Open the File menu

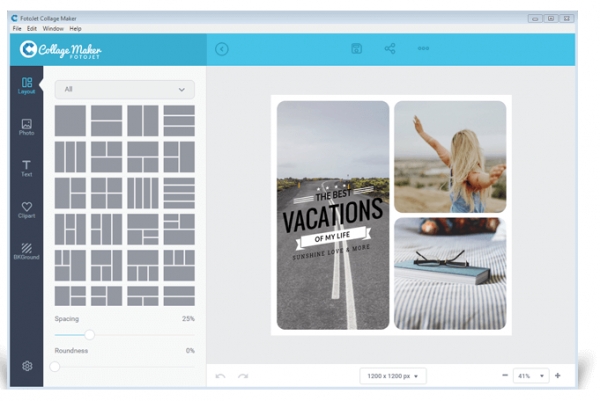[x=17, y=28]
